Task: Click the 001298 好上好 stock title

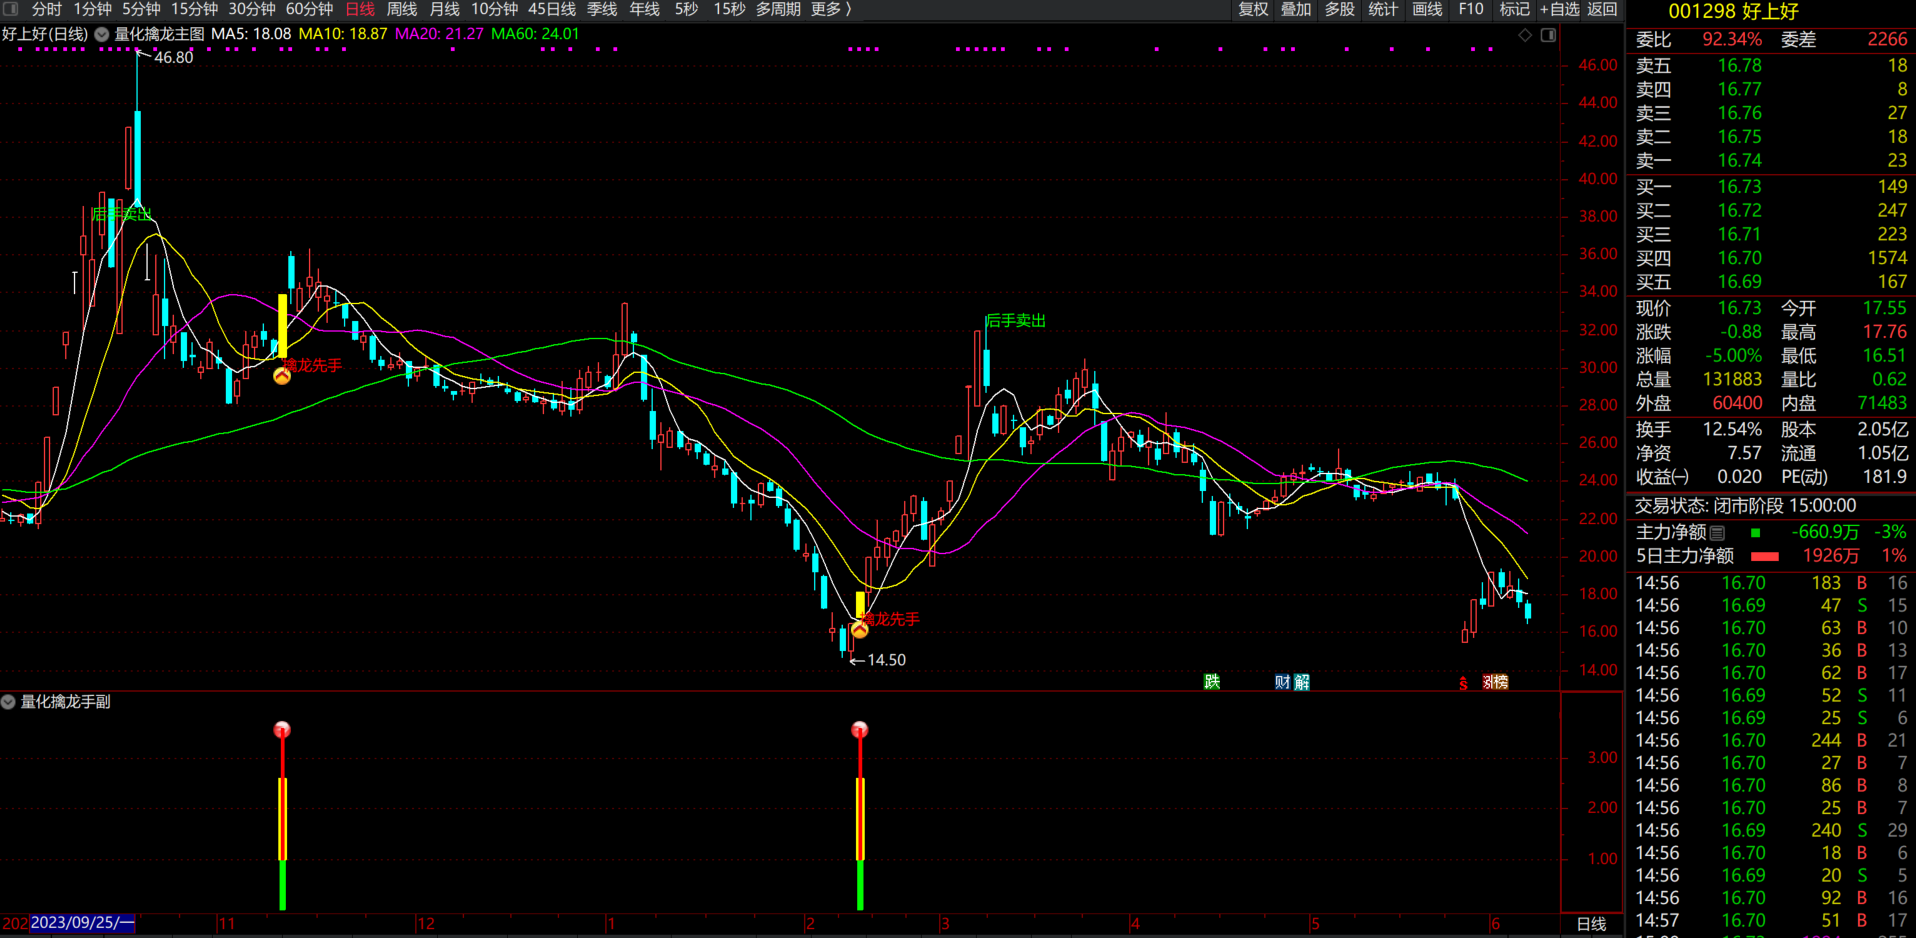Action: [1733, 12]
